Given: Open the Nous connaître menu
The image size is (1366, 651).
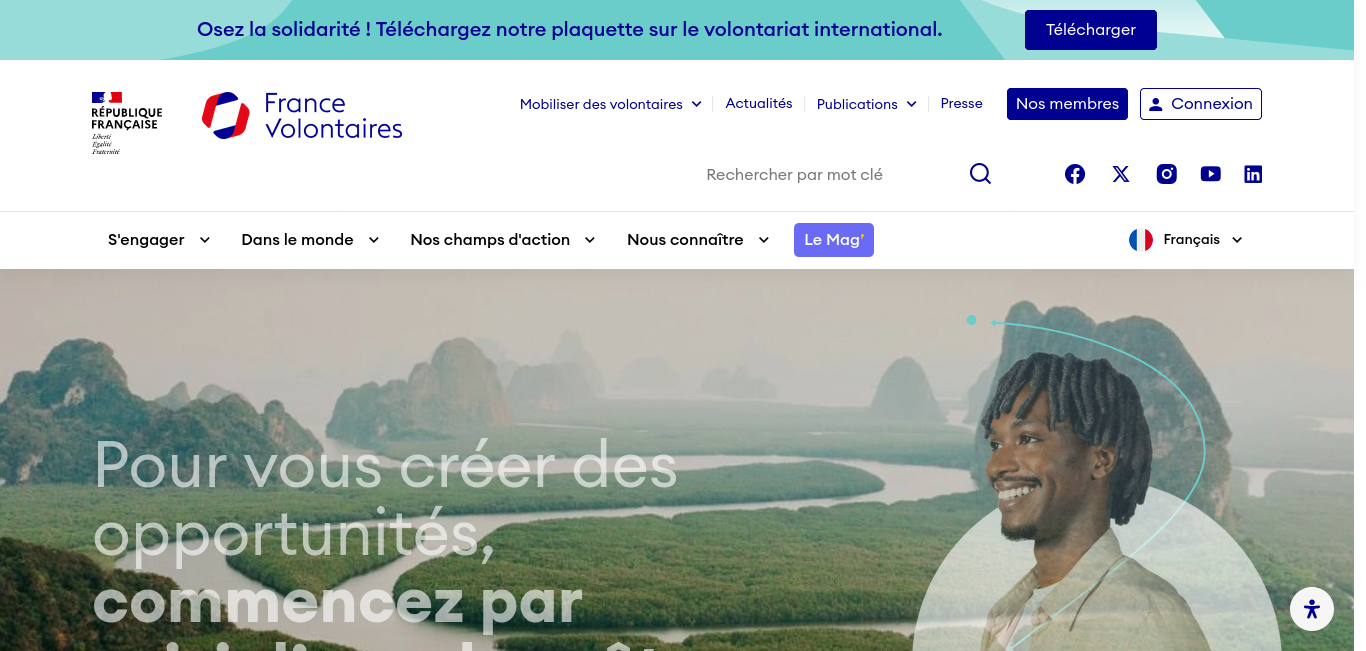Looking at the screenshot, I should click(698, 240).
